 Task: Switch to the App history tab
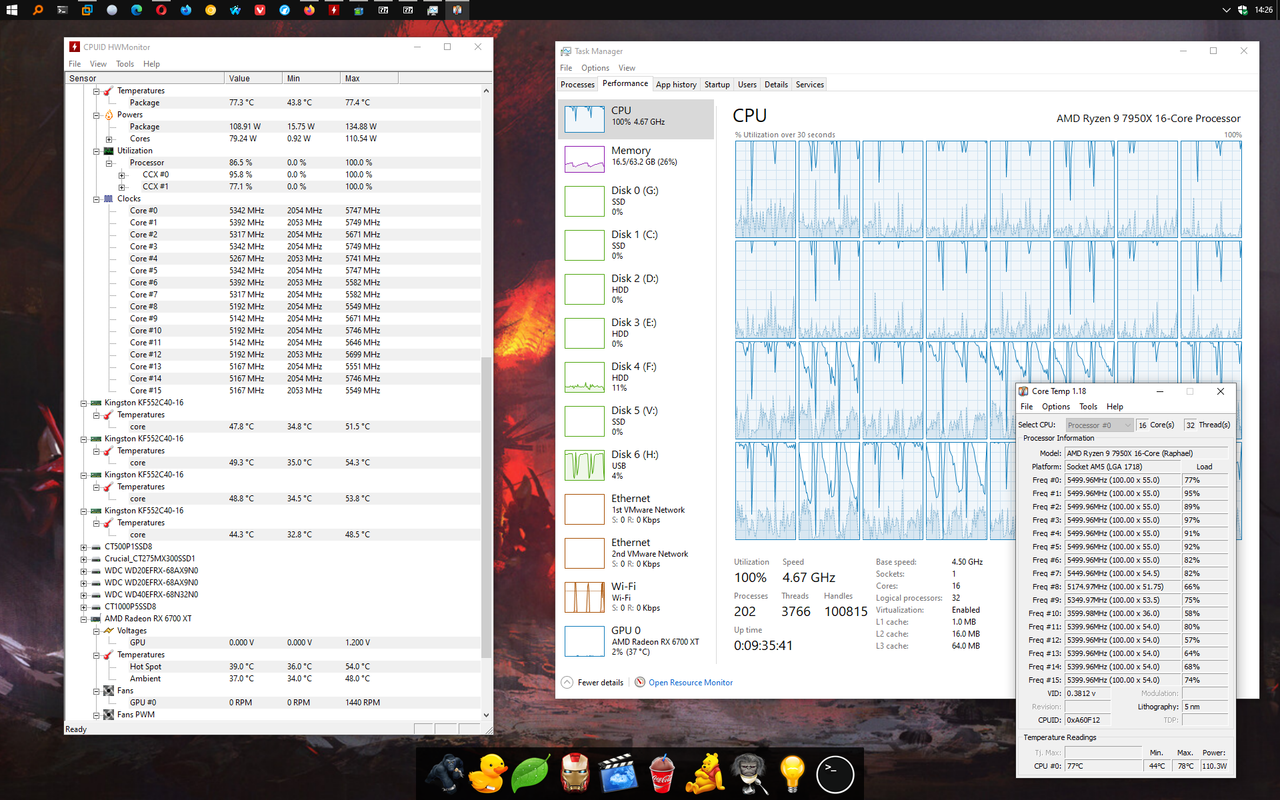676,84
